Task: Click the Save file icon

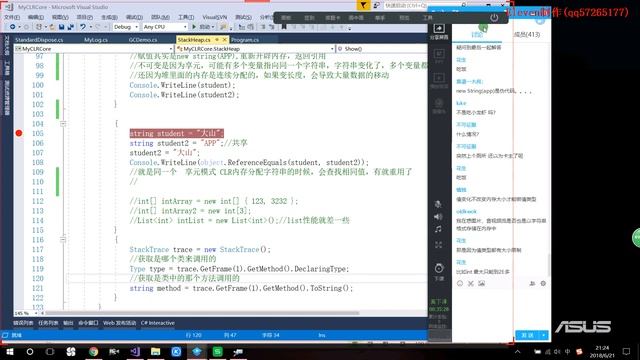Action: tap(61, 27)
